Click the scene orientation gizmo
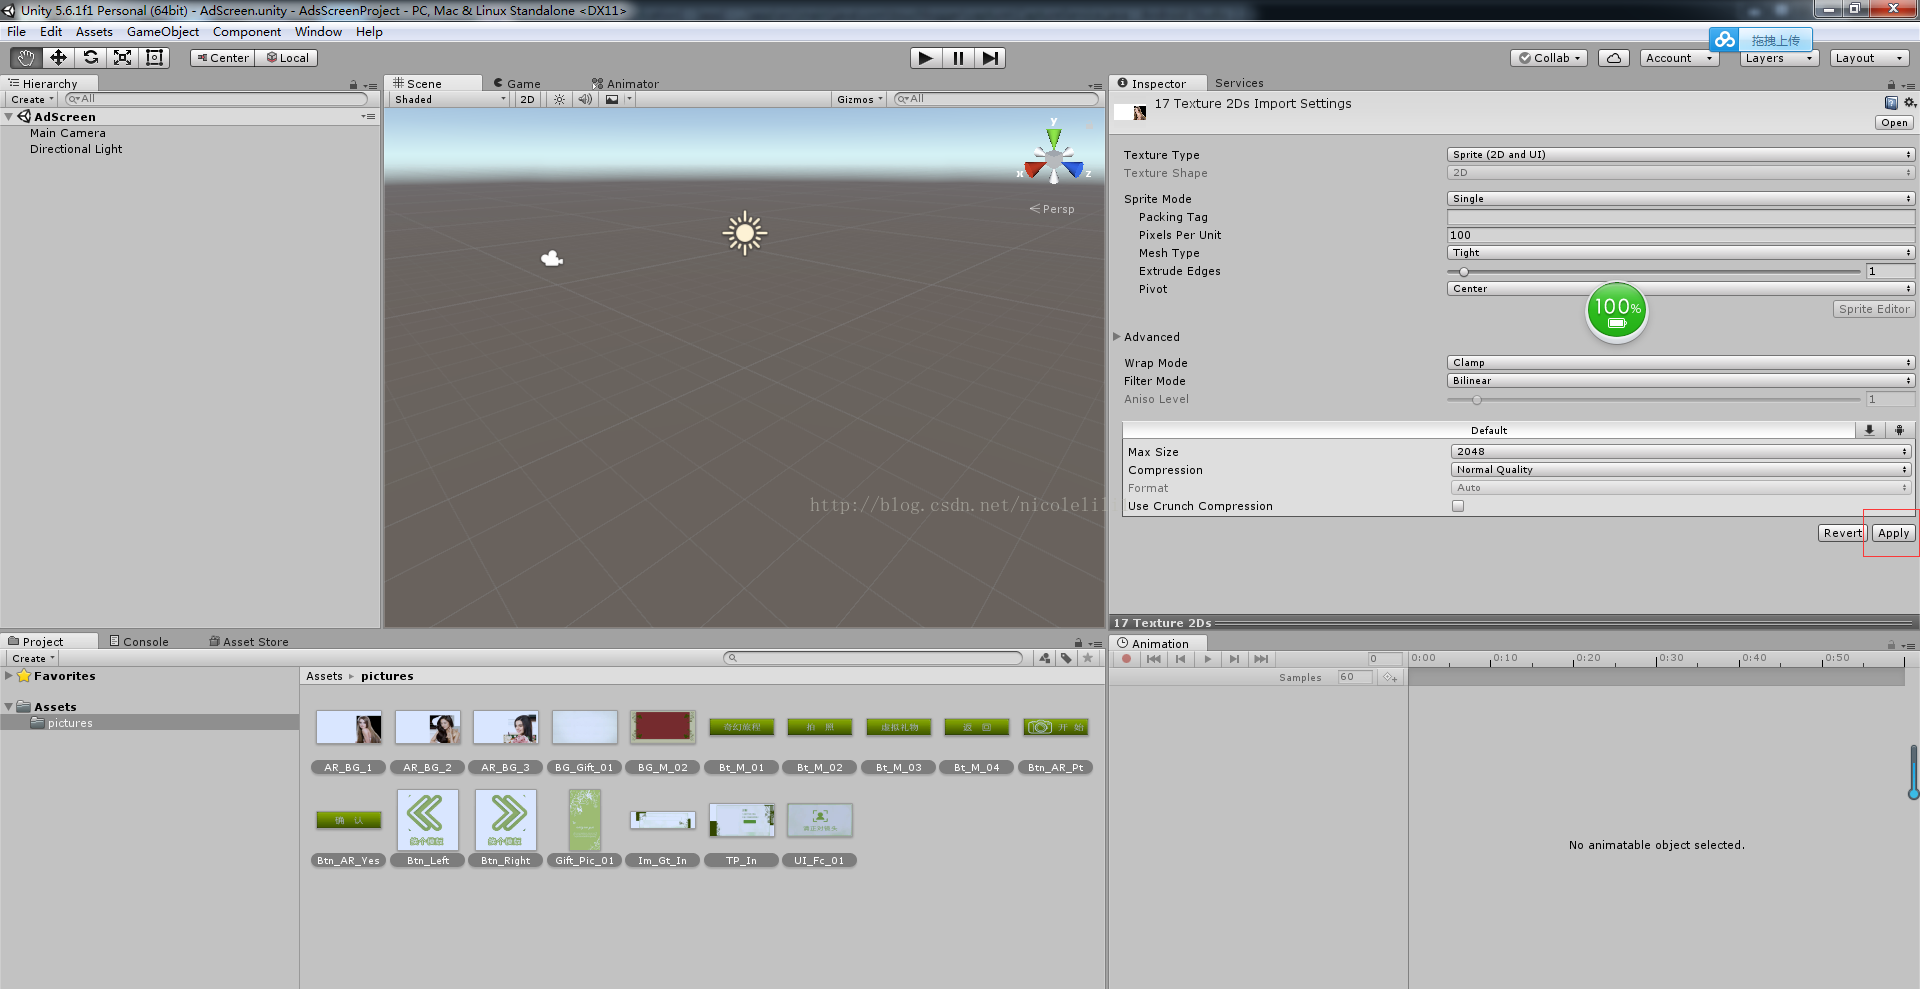 click(1053, 158)
